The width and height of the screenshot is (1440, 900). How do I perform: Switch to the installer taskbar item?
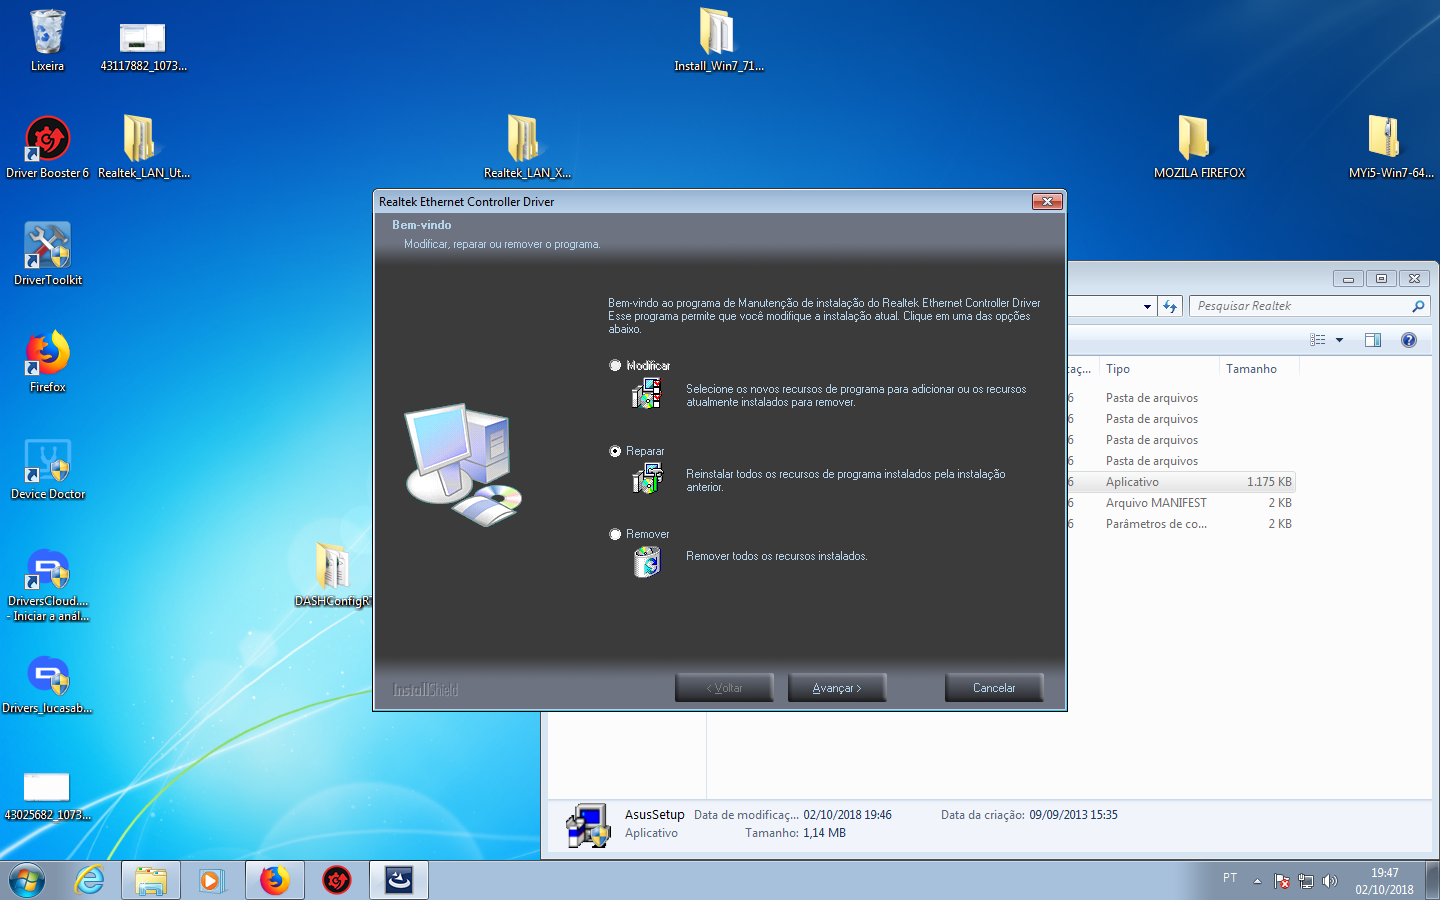click(399, 880)
